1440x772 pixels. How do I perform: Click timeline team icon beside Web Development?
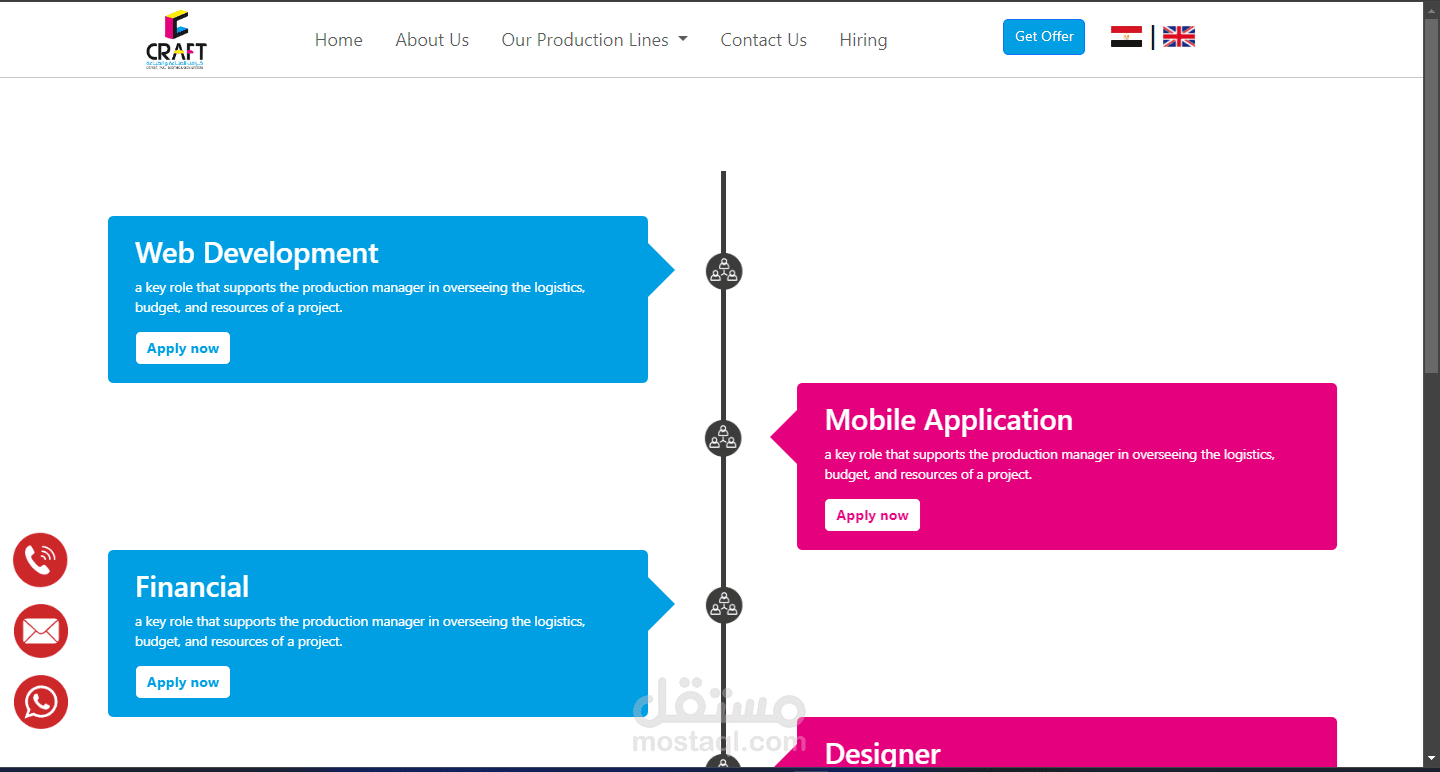(x=723, y=271)
